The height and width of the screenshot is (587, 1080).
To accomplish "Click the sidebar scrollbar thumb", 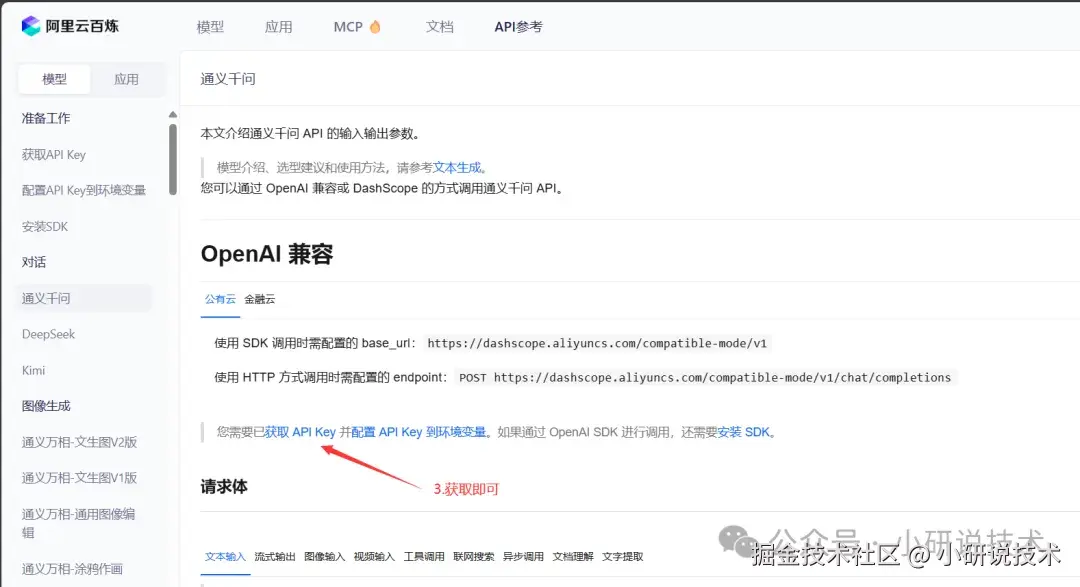I will [173, 159].
